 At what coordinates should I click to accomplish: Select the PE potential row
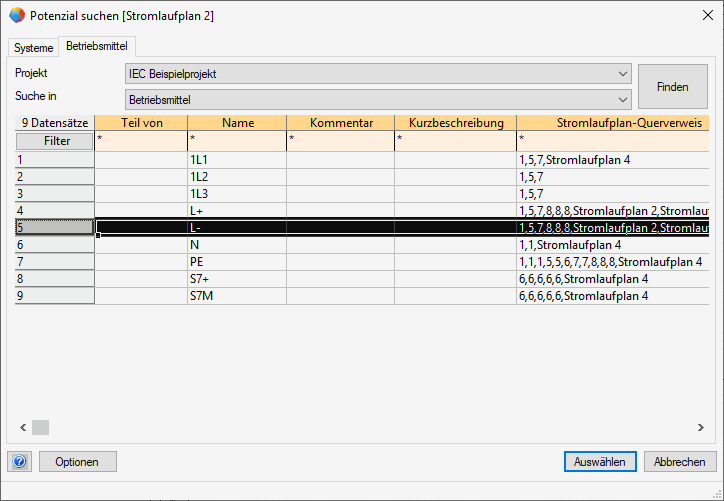coord(237,262)
